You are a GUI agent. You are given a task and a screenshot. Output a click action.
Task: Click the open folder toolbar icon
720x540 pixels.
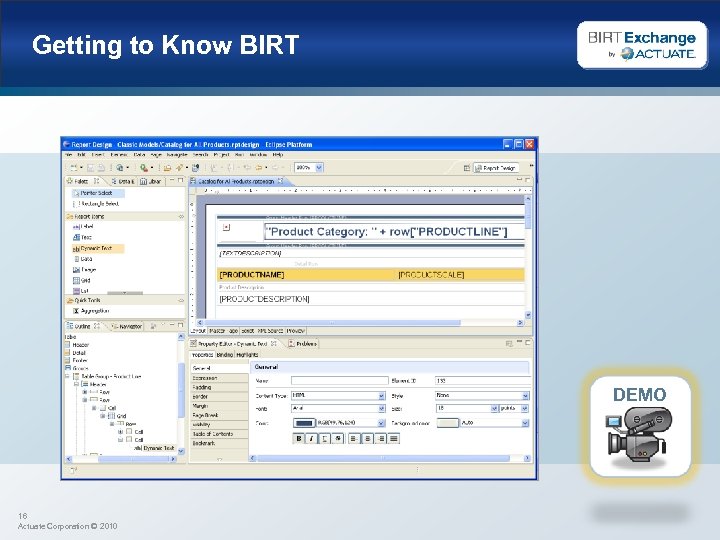pyautogui.click(x=168, y=168)
